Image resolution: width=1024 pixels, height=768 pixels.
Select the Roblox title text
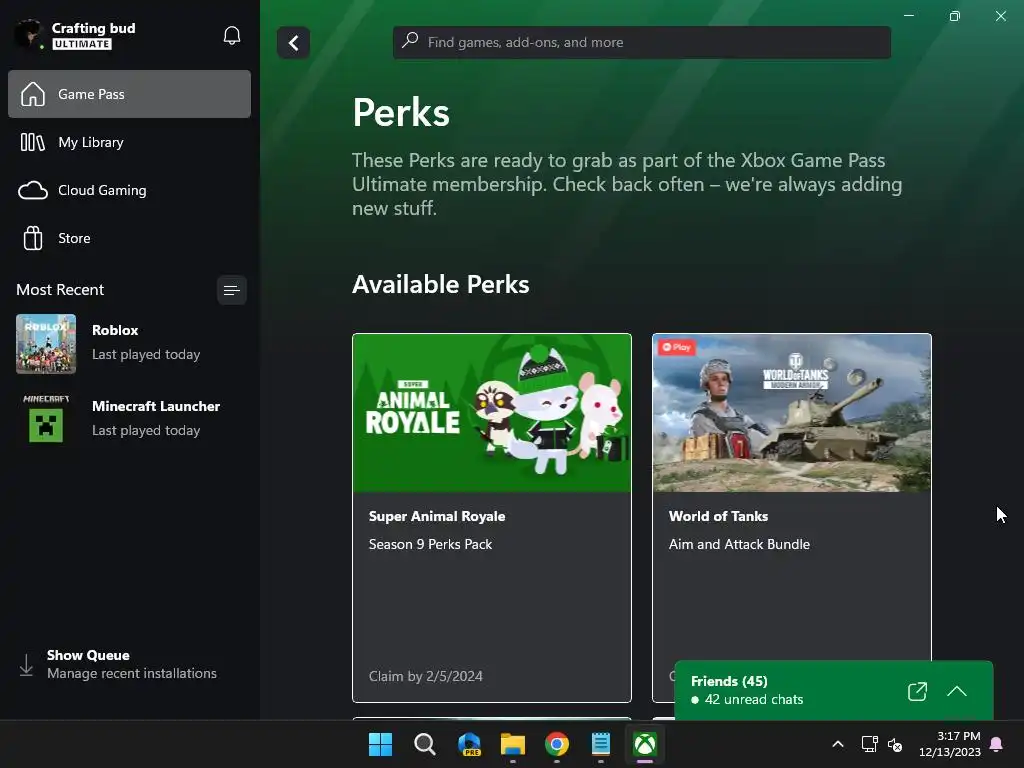click(x=115, y=330)
